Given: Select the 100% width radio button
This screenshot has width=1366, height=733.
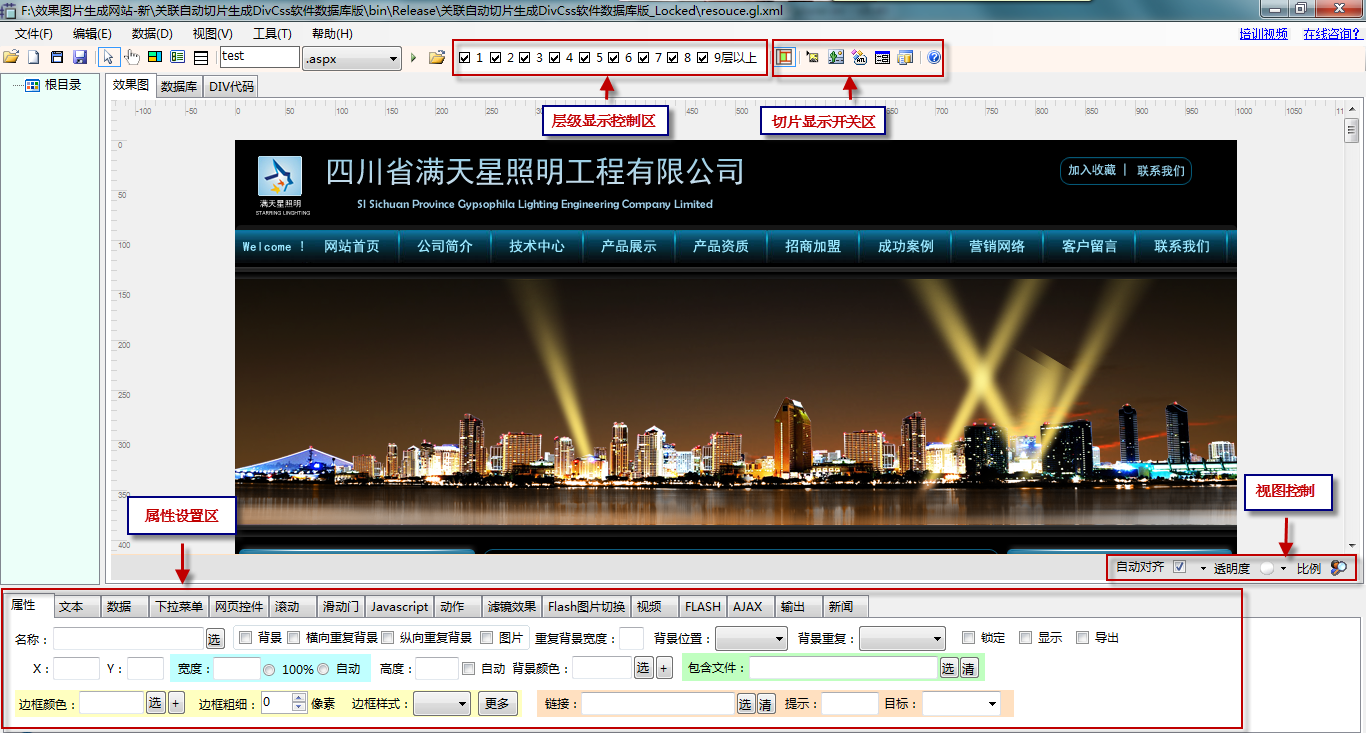Looking at the screenshot, I should (x=268, y=669).
